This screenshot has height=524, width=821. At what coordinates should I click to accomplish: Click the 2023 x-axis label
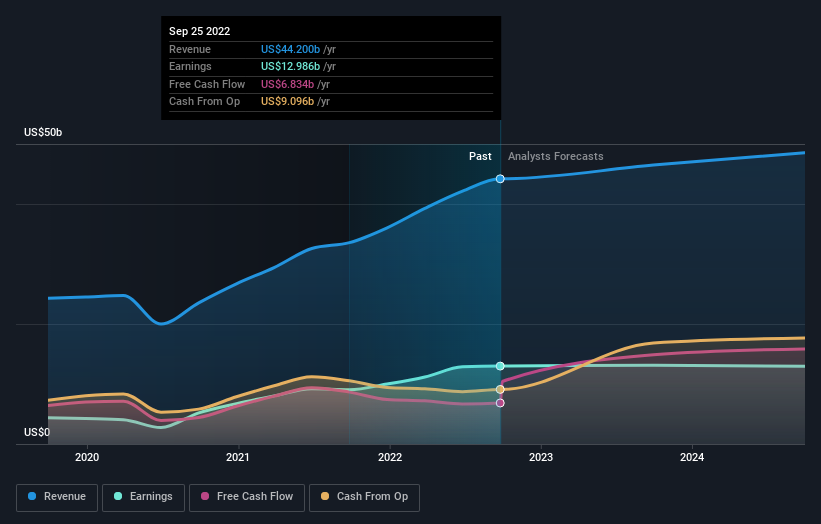click(x=541, y=458)
